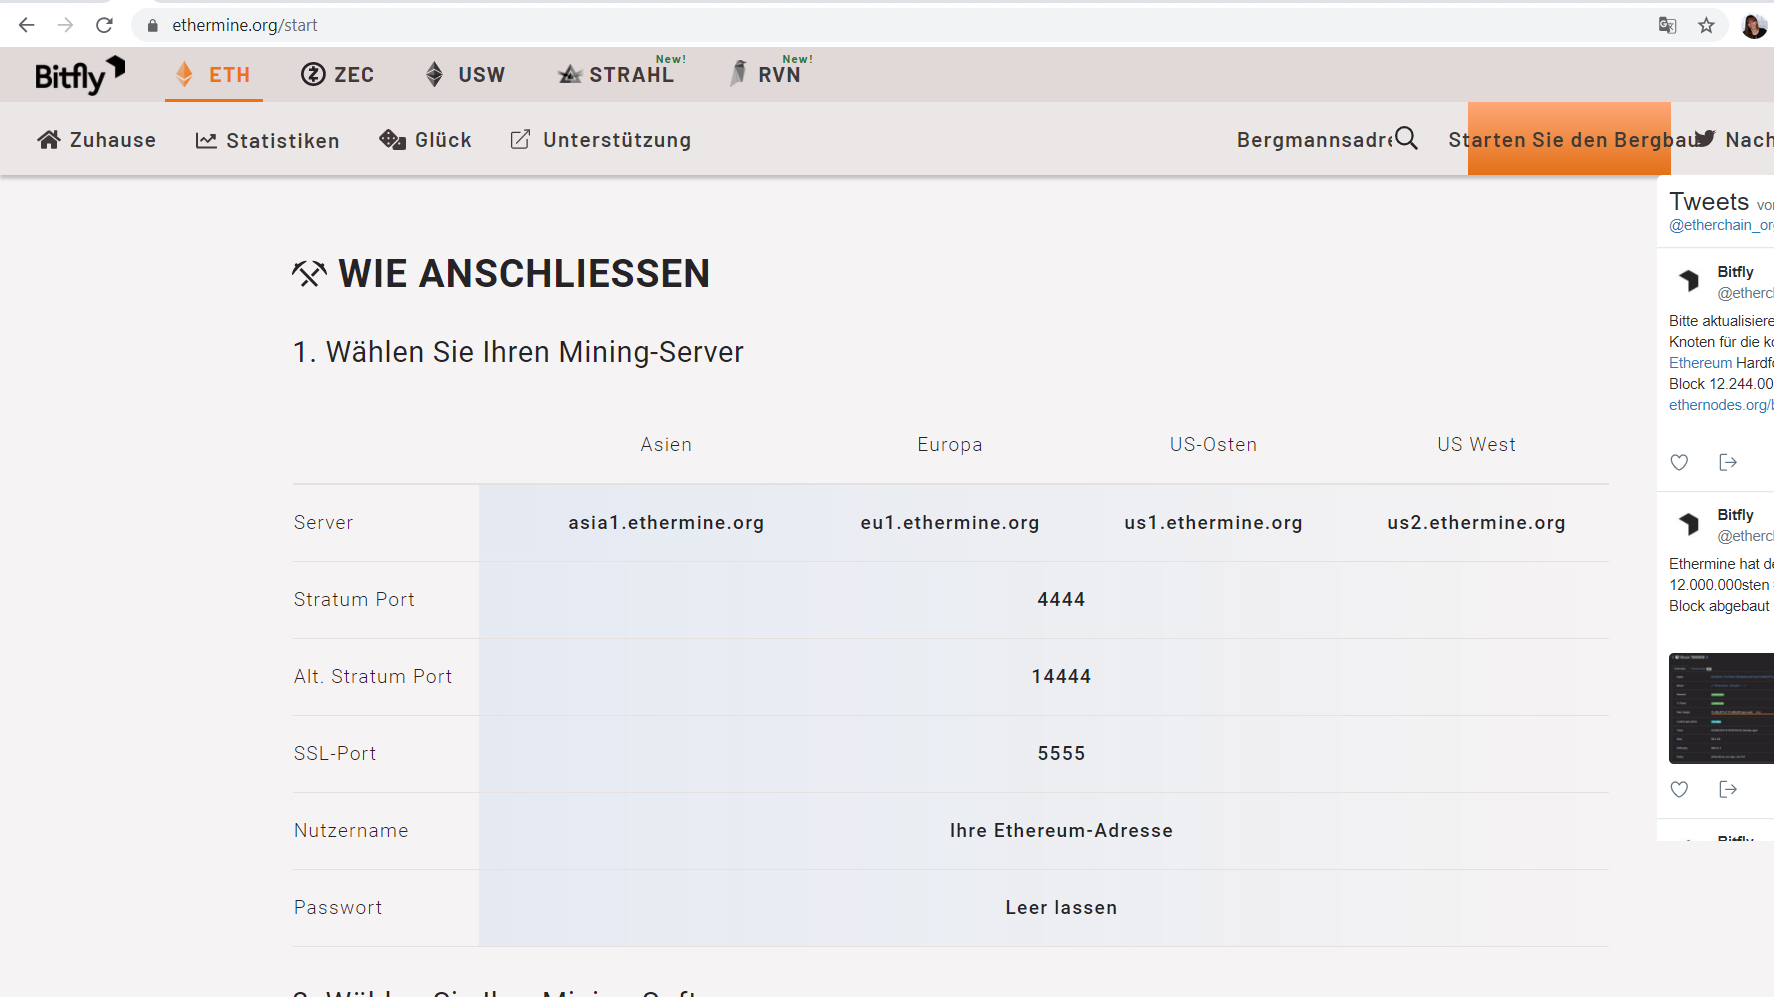Click the Server row label
The width and height of the screenshot is (1774, 997).
323,523
